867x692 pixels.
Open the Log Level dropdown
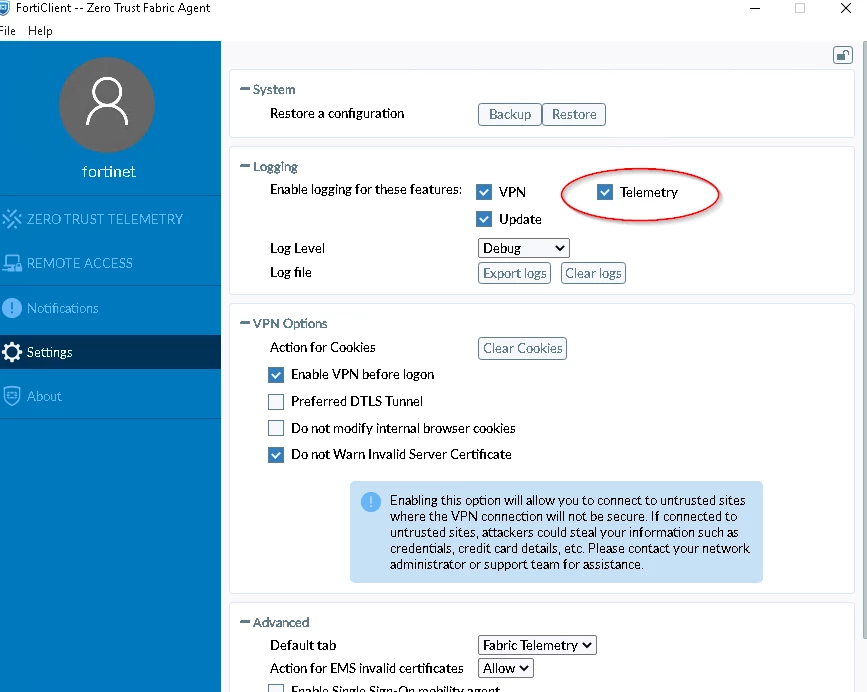(524, 248)
